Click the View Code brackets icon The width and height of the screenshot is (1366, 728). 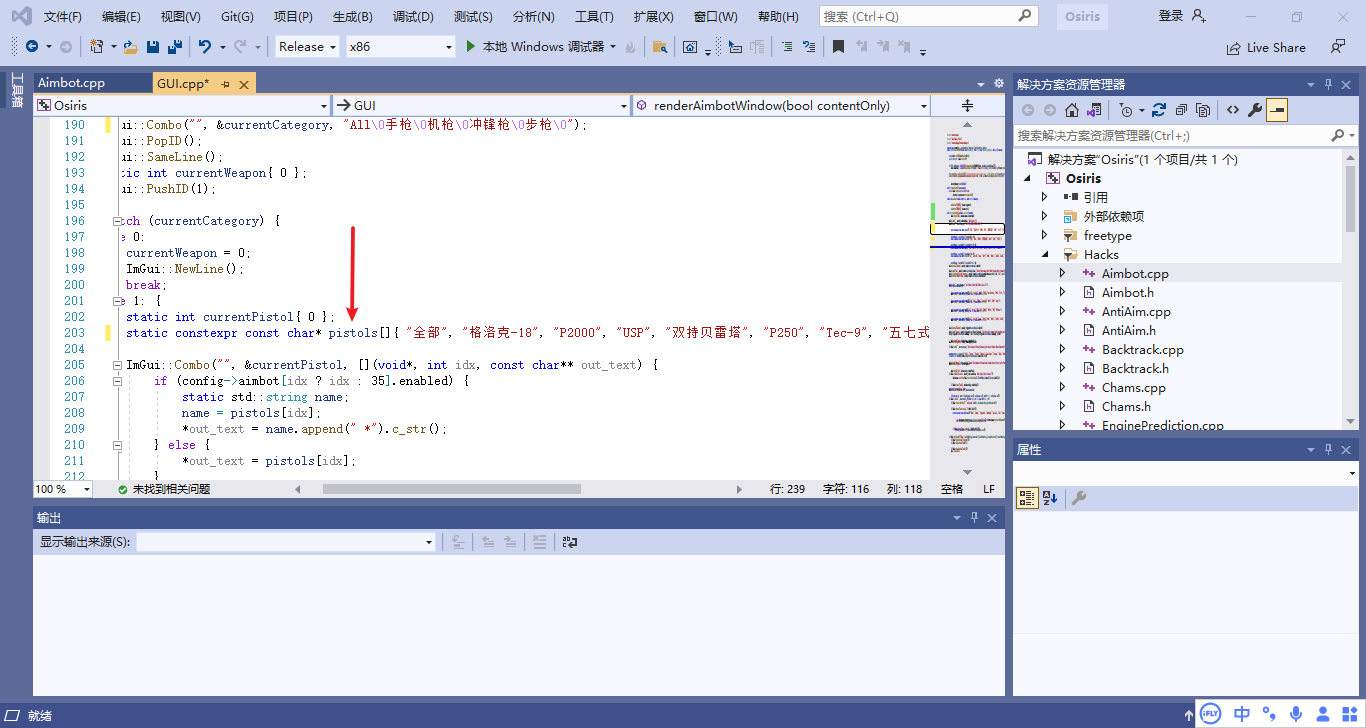tap(1233, 110)
